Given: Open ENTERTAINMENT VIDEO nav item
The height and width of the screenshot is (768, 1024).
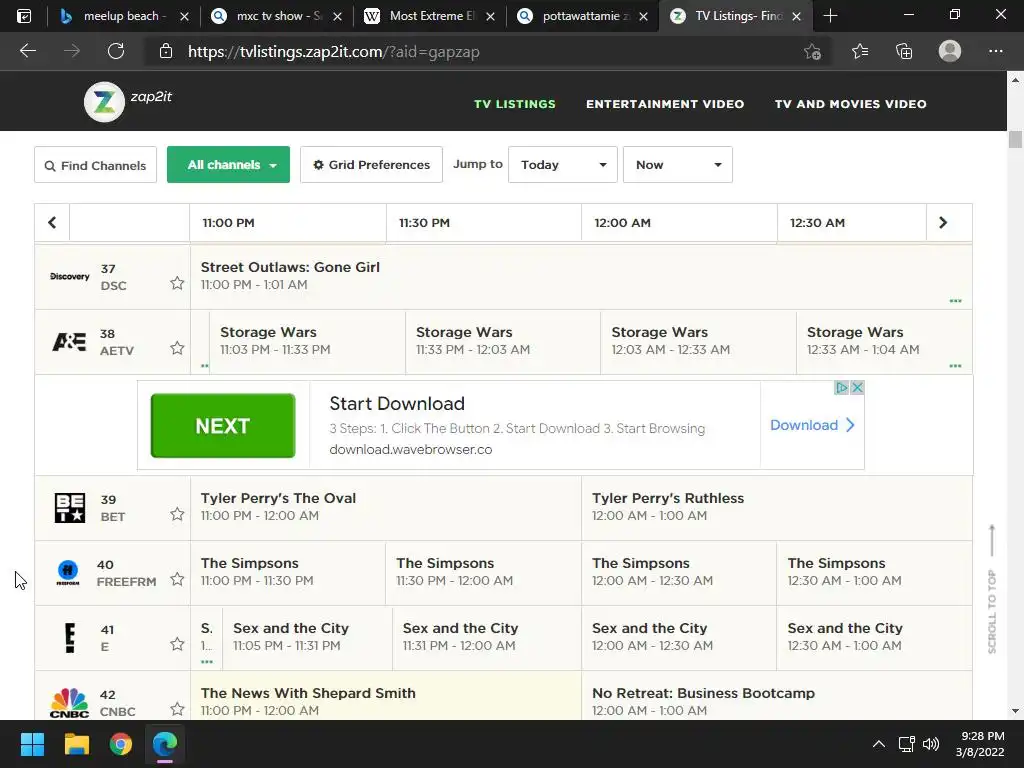Looking at the screenshot, I should click(665, 104).
